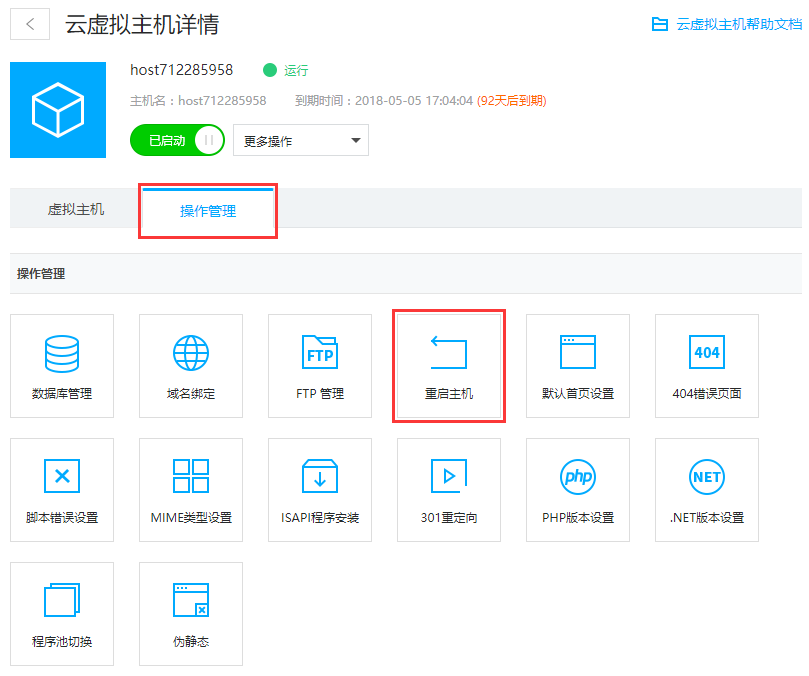Click the blue cube host icon
809x676 pixels.
click(x=58, y=110)
